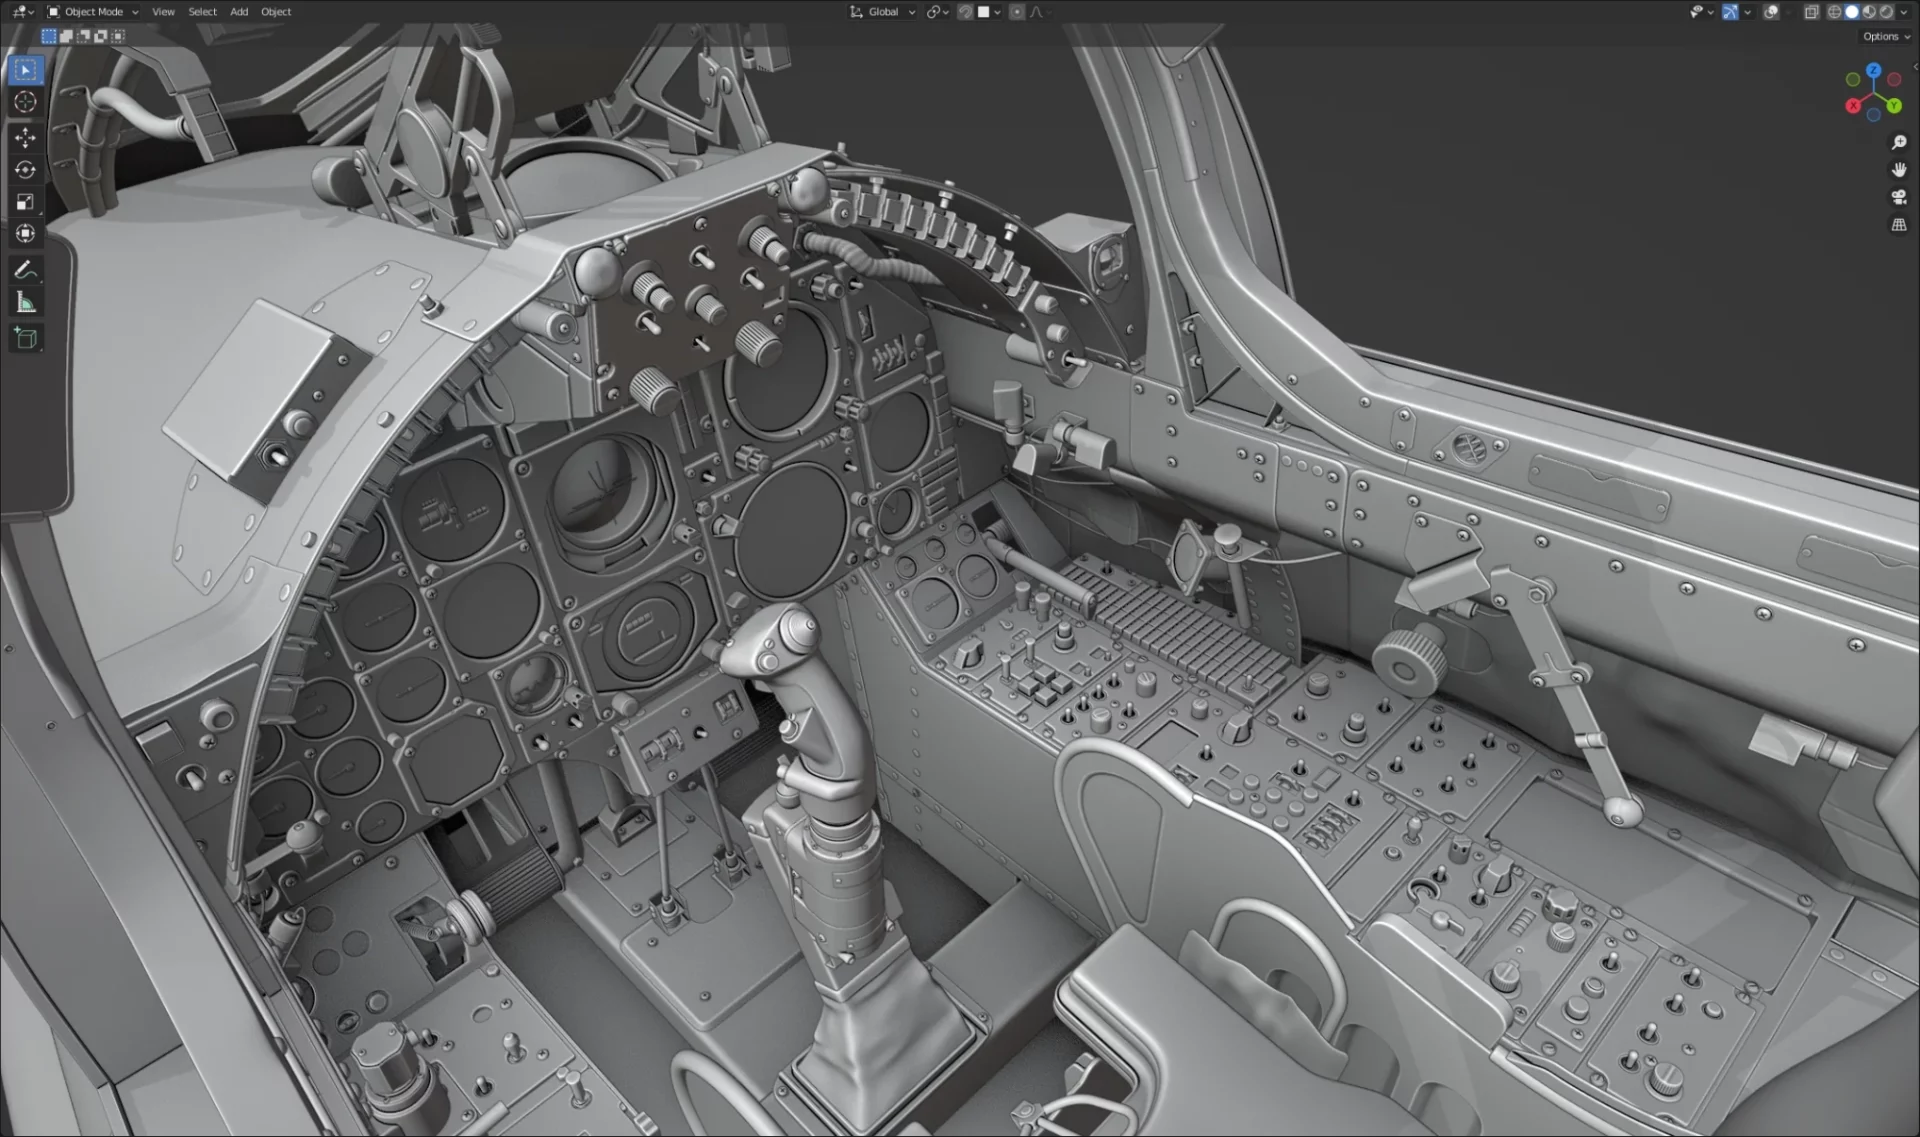Open the View menu
This screenshot has width=1920, height=1137.
[163, 12]
